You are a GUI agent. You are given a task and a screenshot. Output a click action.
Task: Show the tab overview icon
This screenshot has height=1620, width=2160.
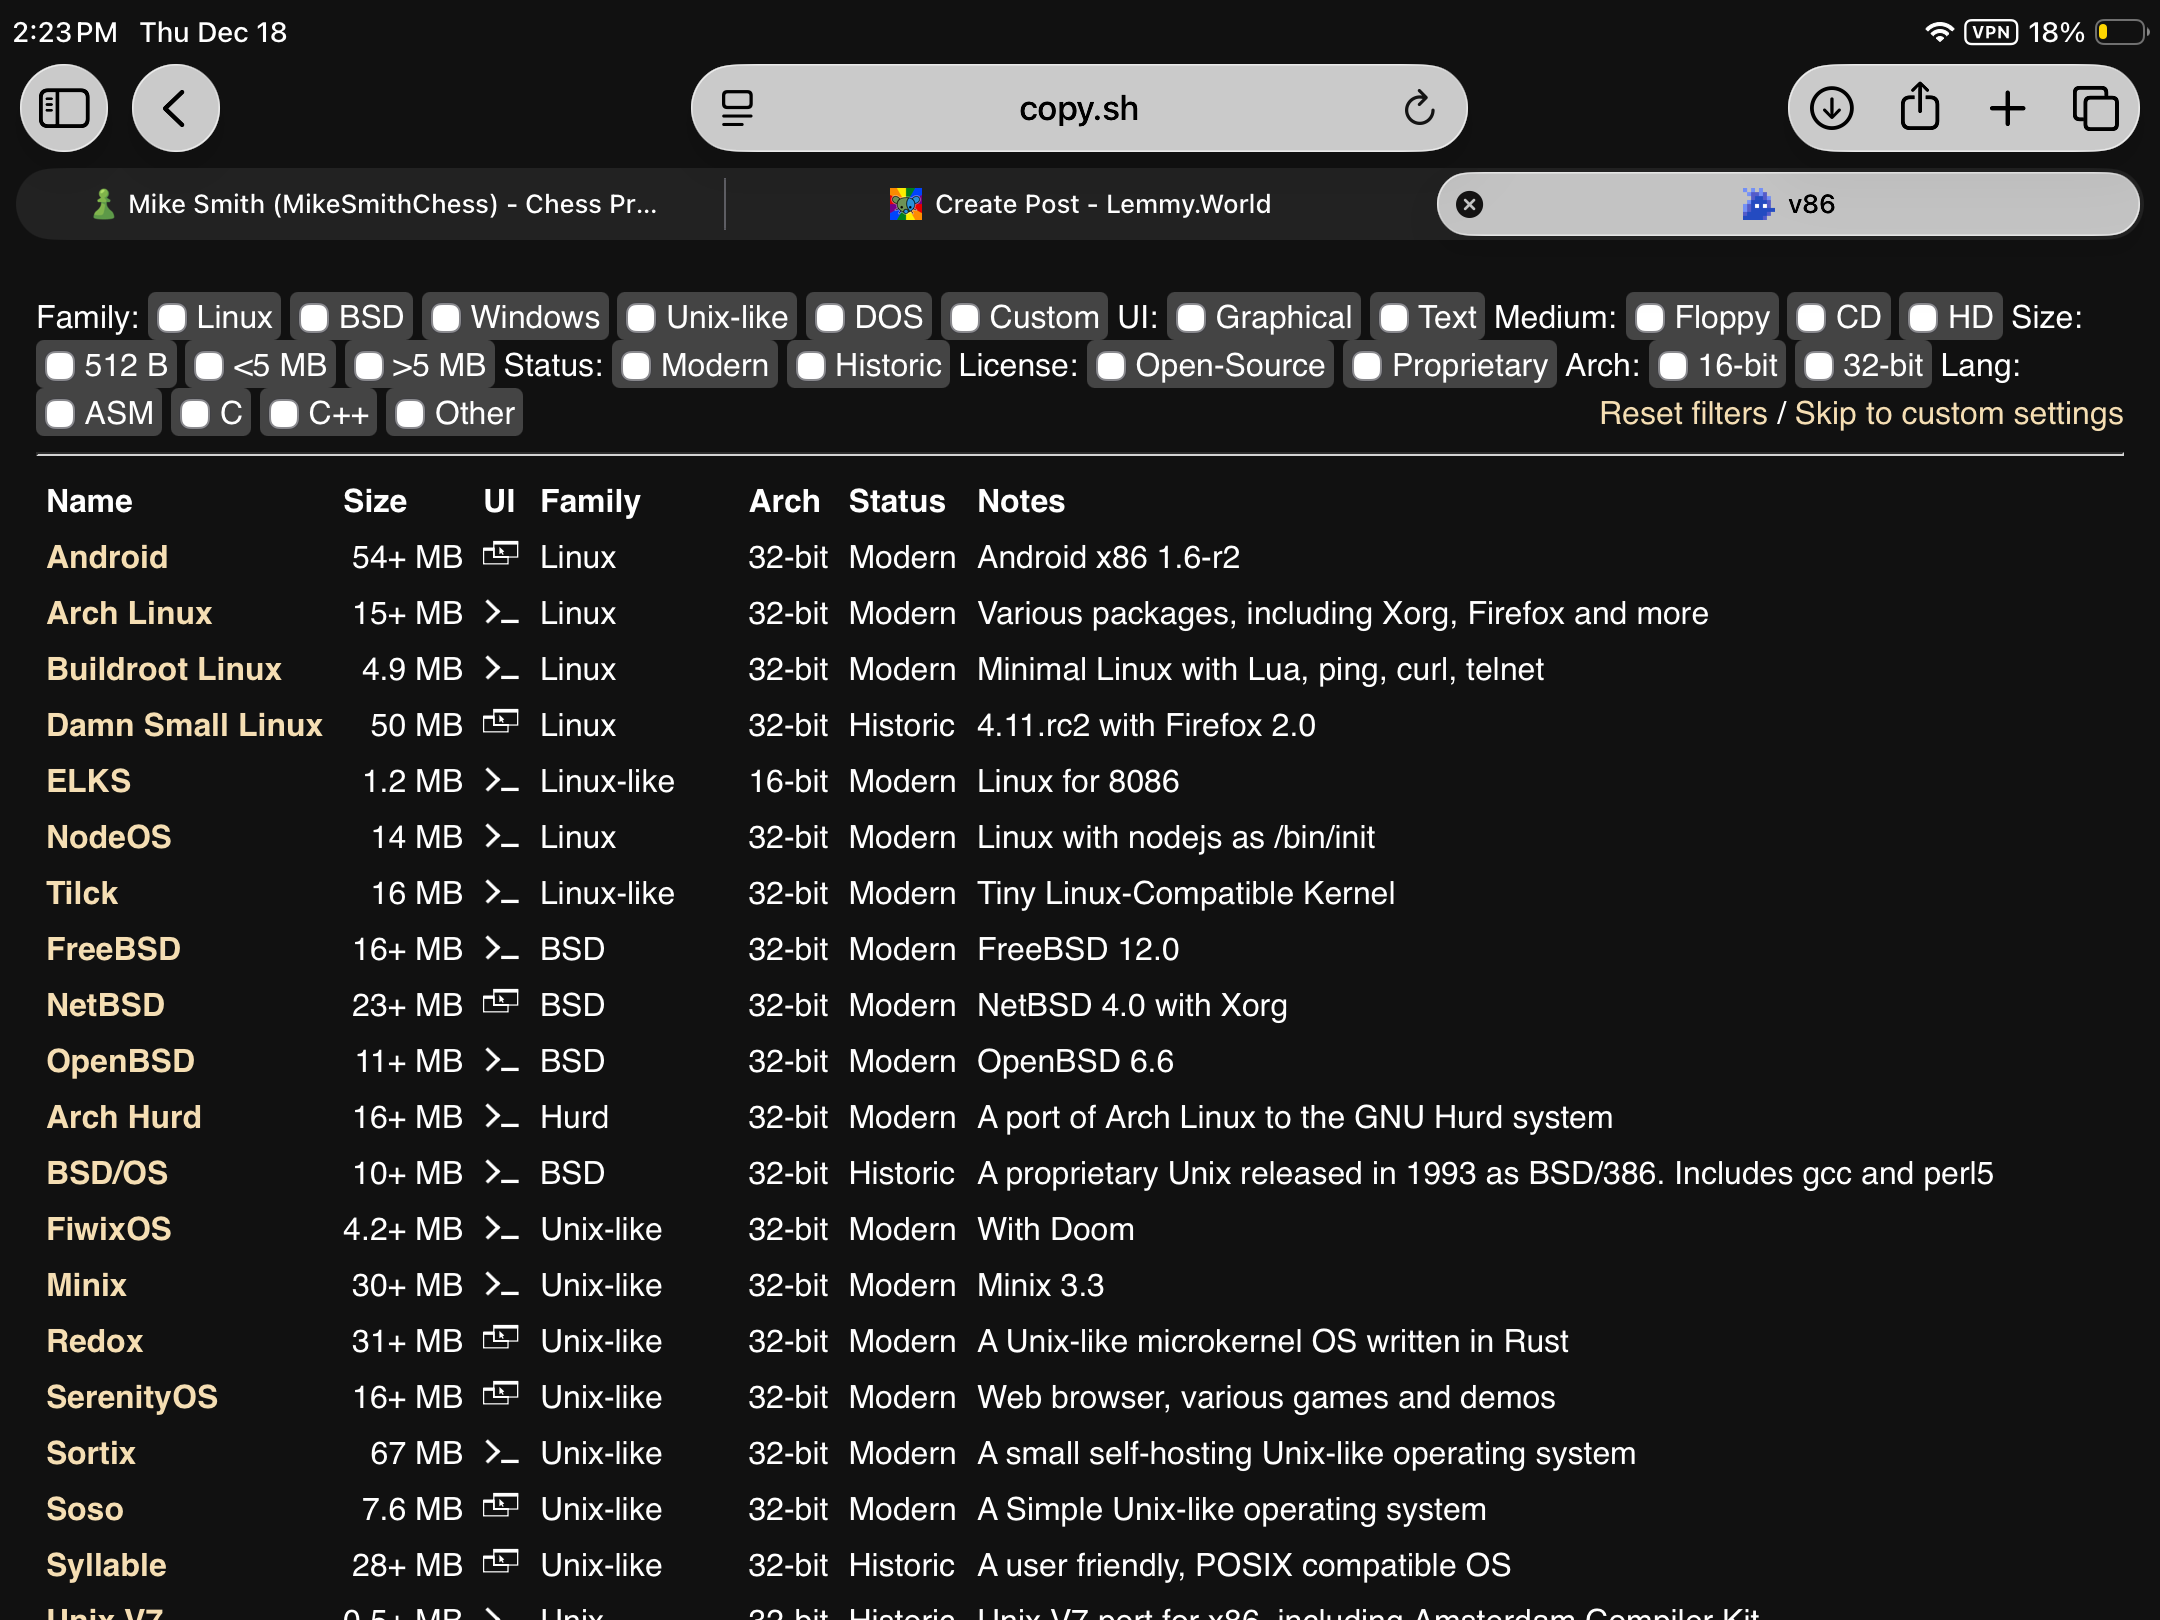pos(2095,108)
